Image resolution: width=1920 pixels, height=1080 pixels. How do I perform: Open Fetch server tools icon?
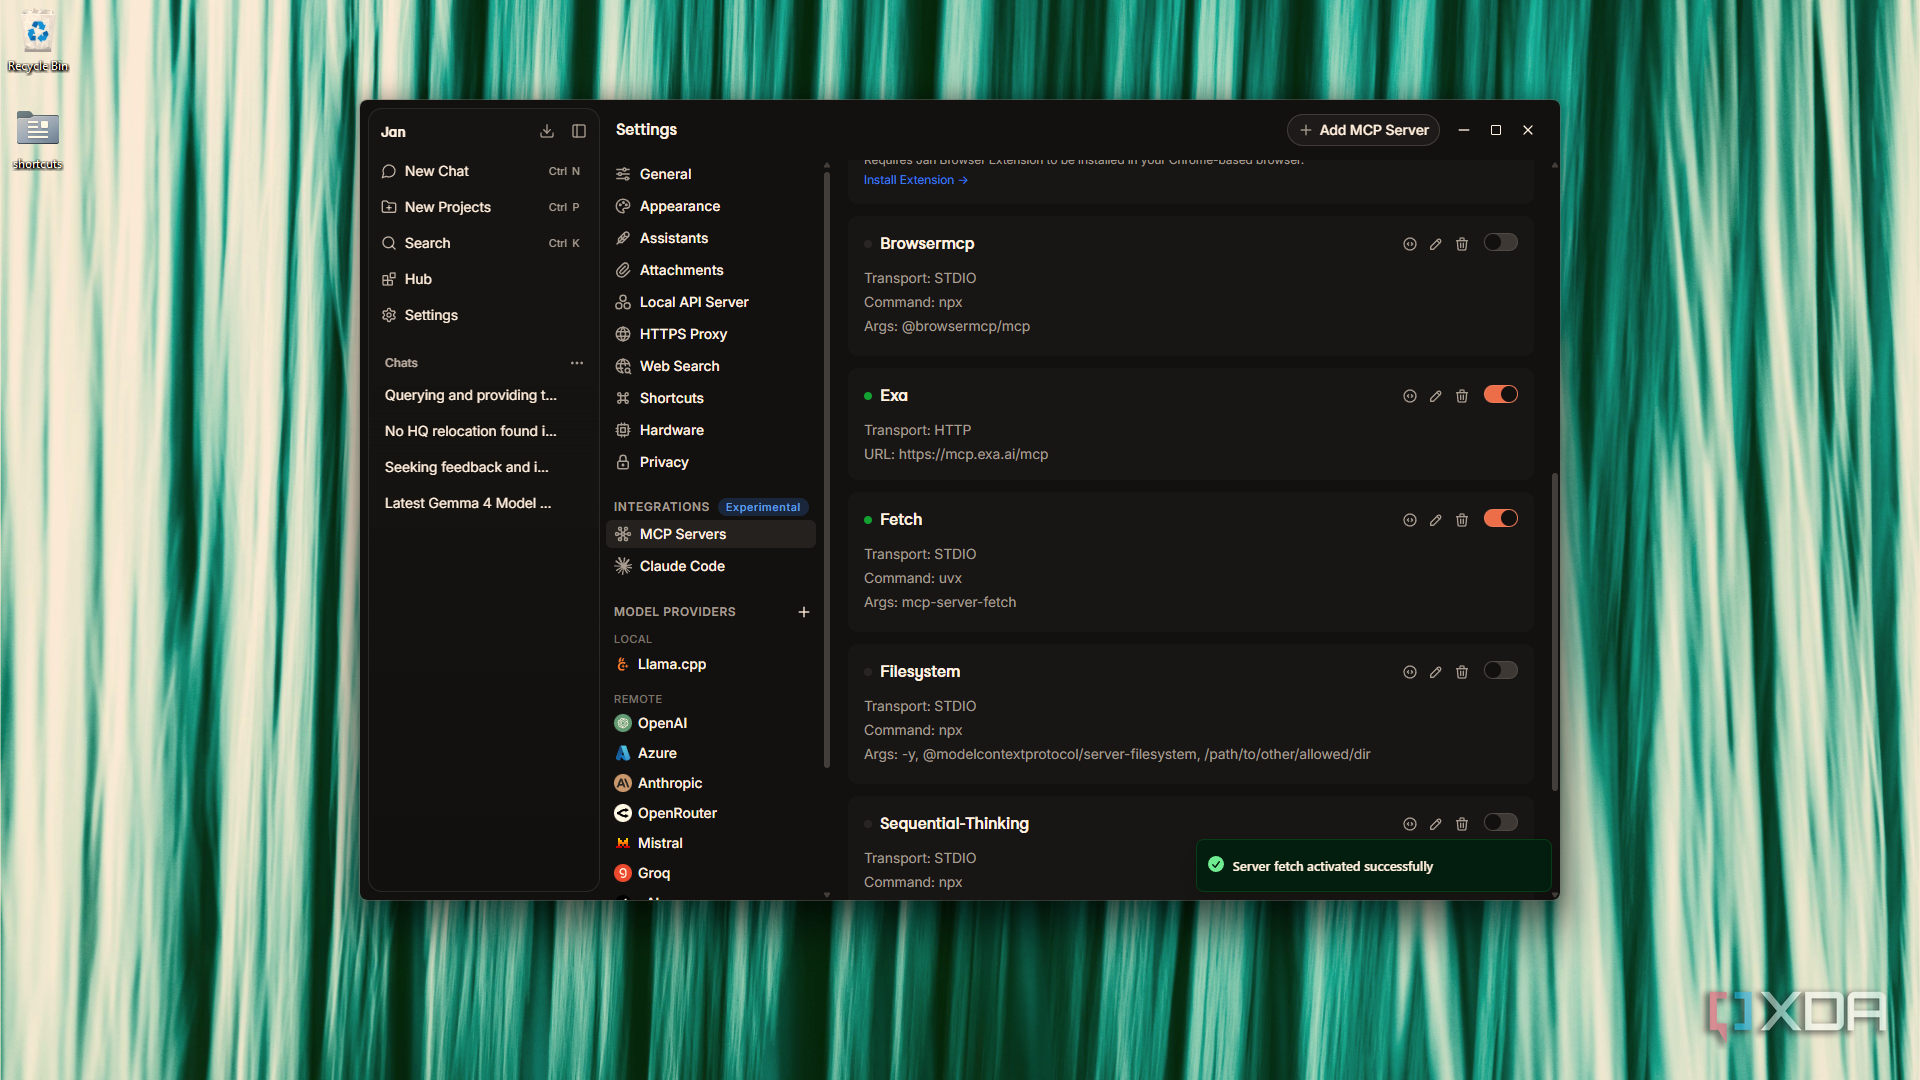click(1410, 520)
